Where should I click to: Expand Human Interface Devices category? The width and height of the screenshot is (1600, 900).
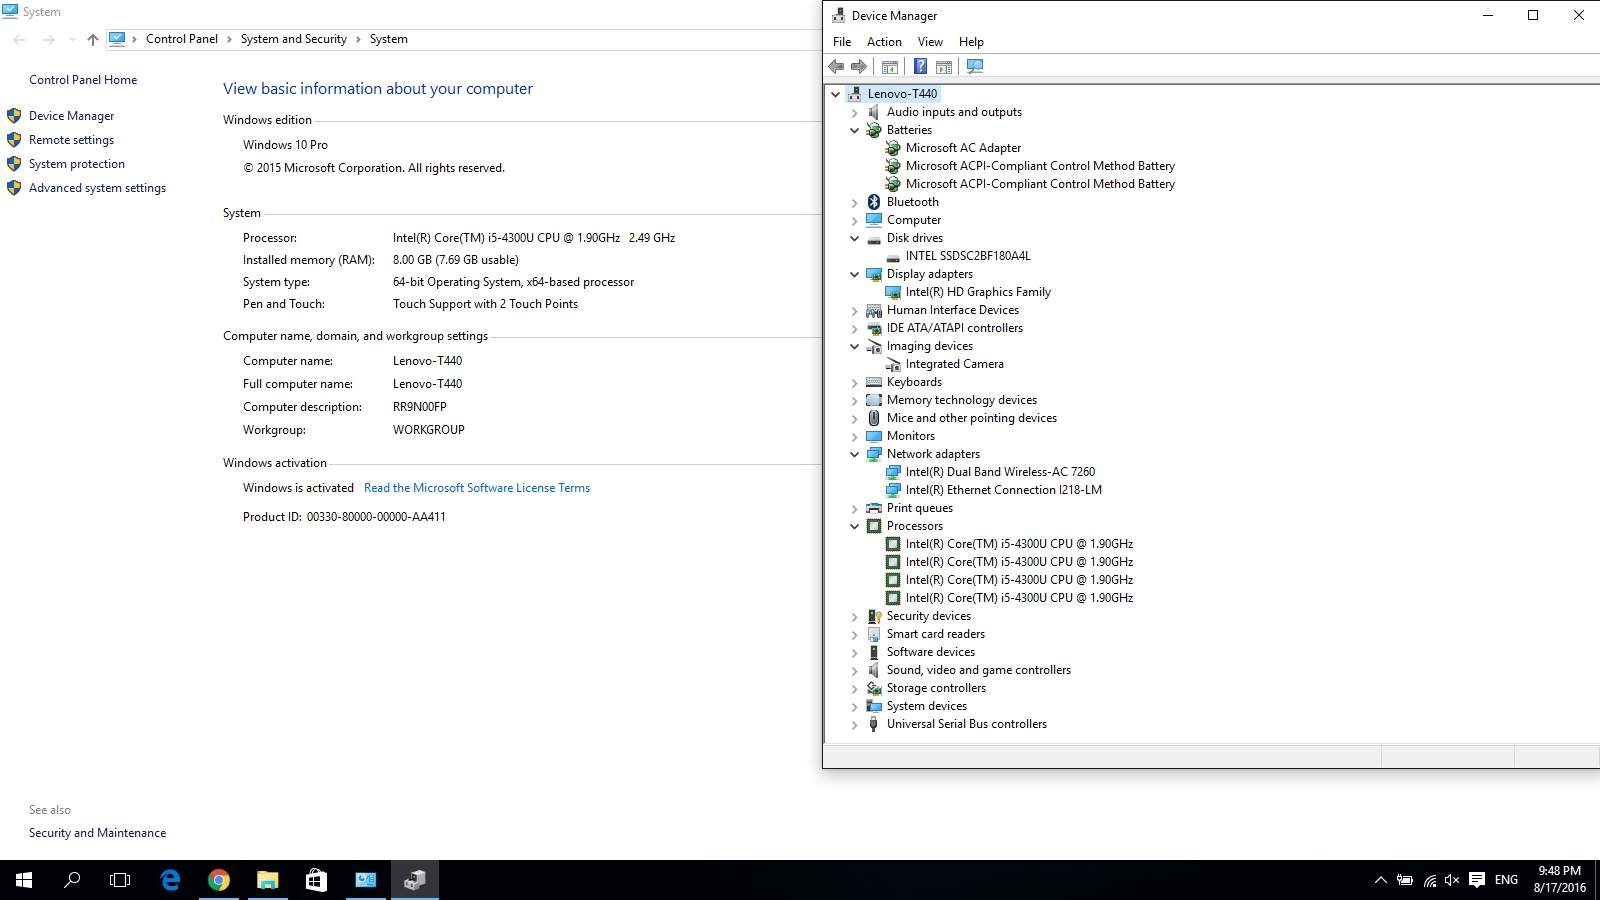click(x=855, y=311)
